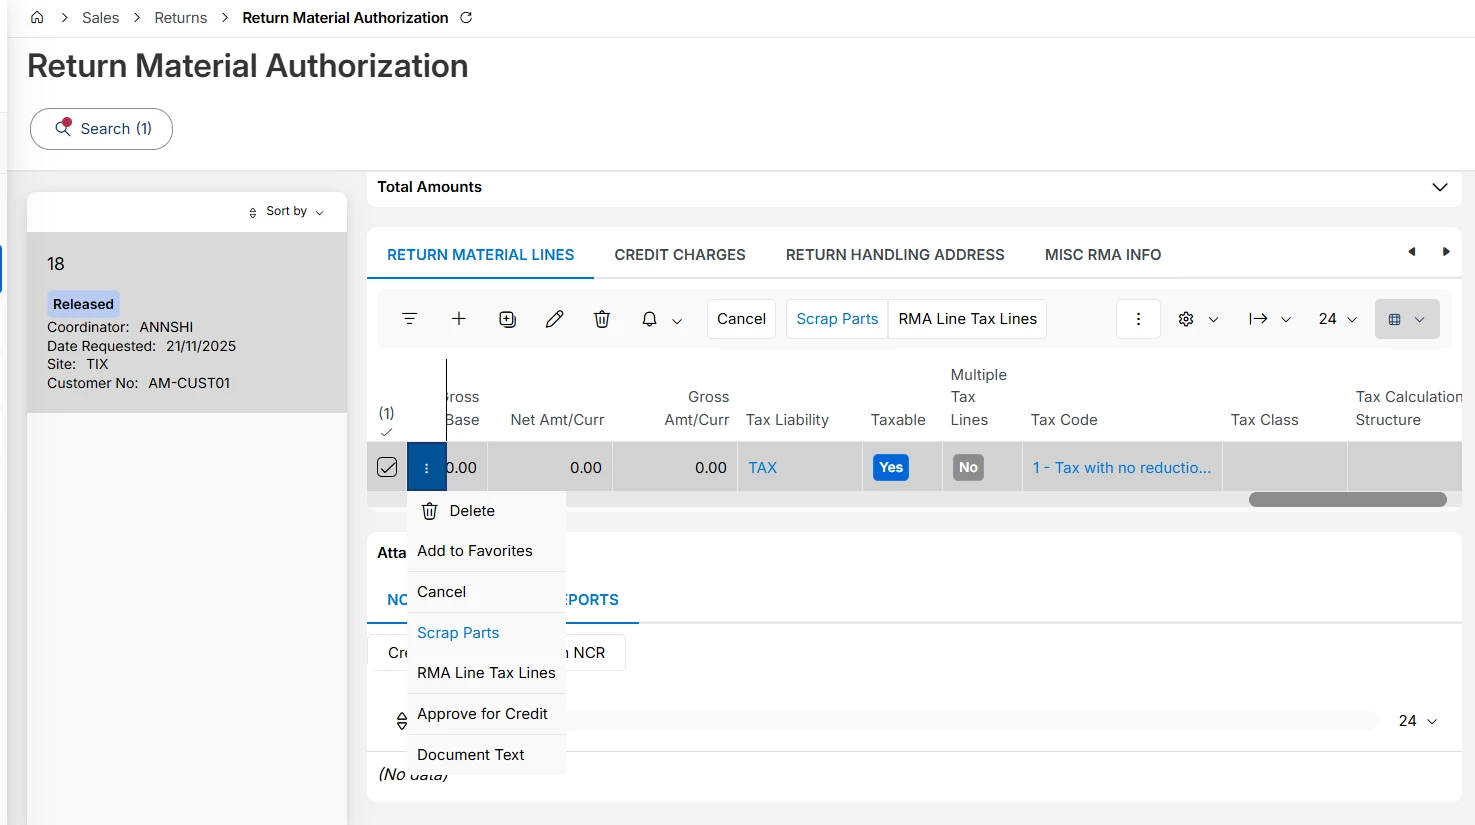This screenshot has height=825, width=1475.
Task: Open the filter icon in lines toolbar
Action: point(409,319)
